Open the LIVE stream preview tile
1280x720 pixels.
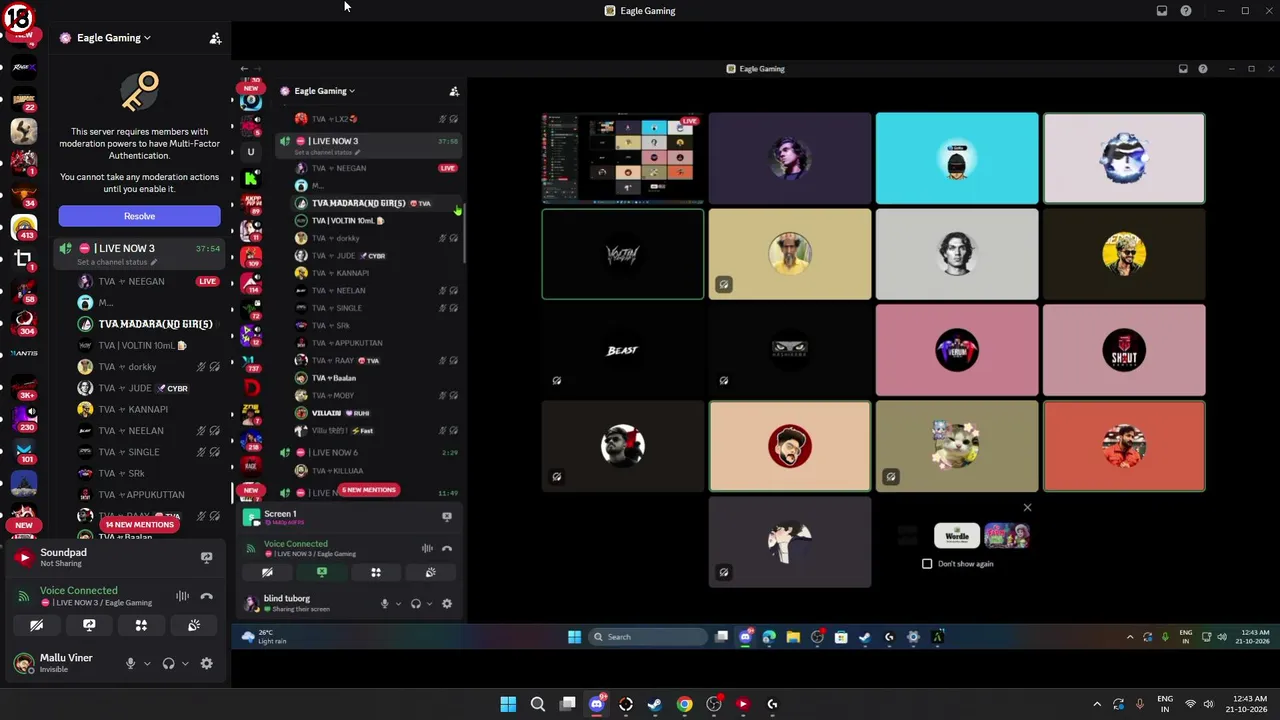click(x=622, y=158)
